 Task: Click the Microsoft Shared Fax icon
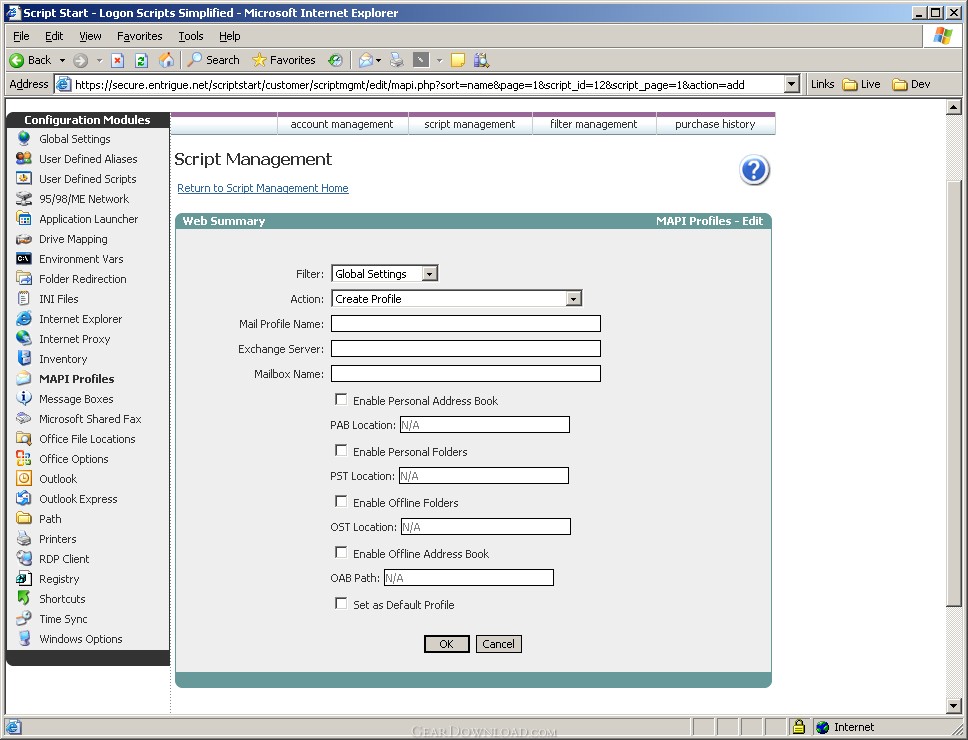coord(23,418)
